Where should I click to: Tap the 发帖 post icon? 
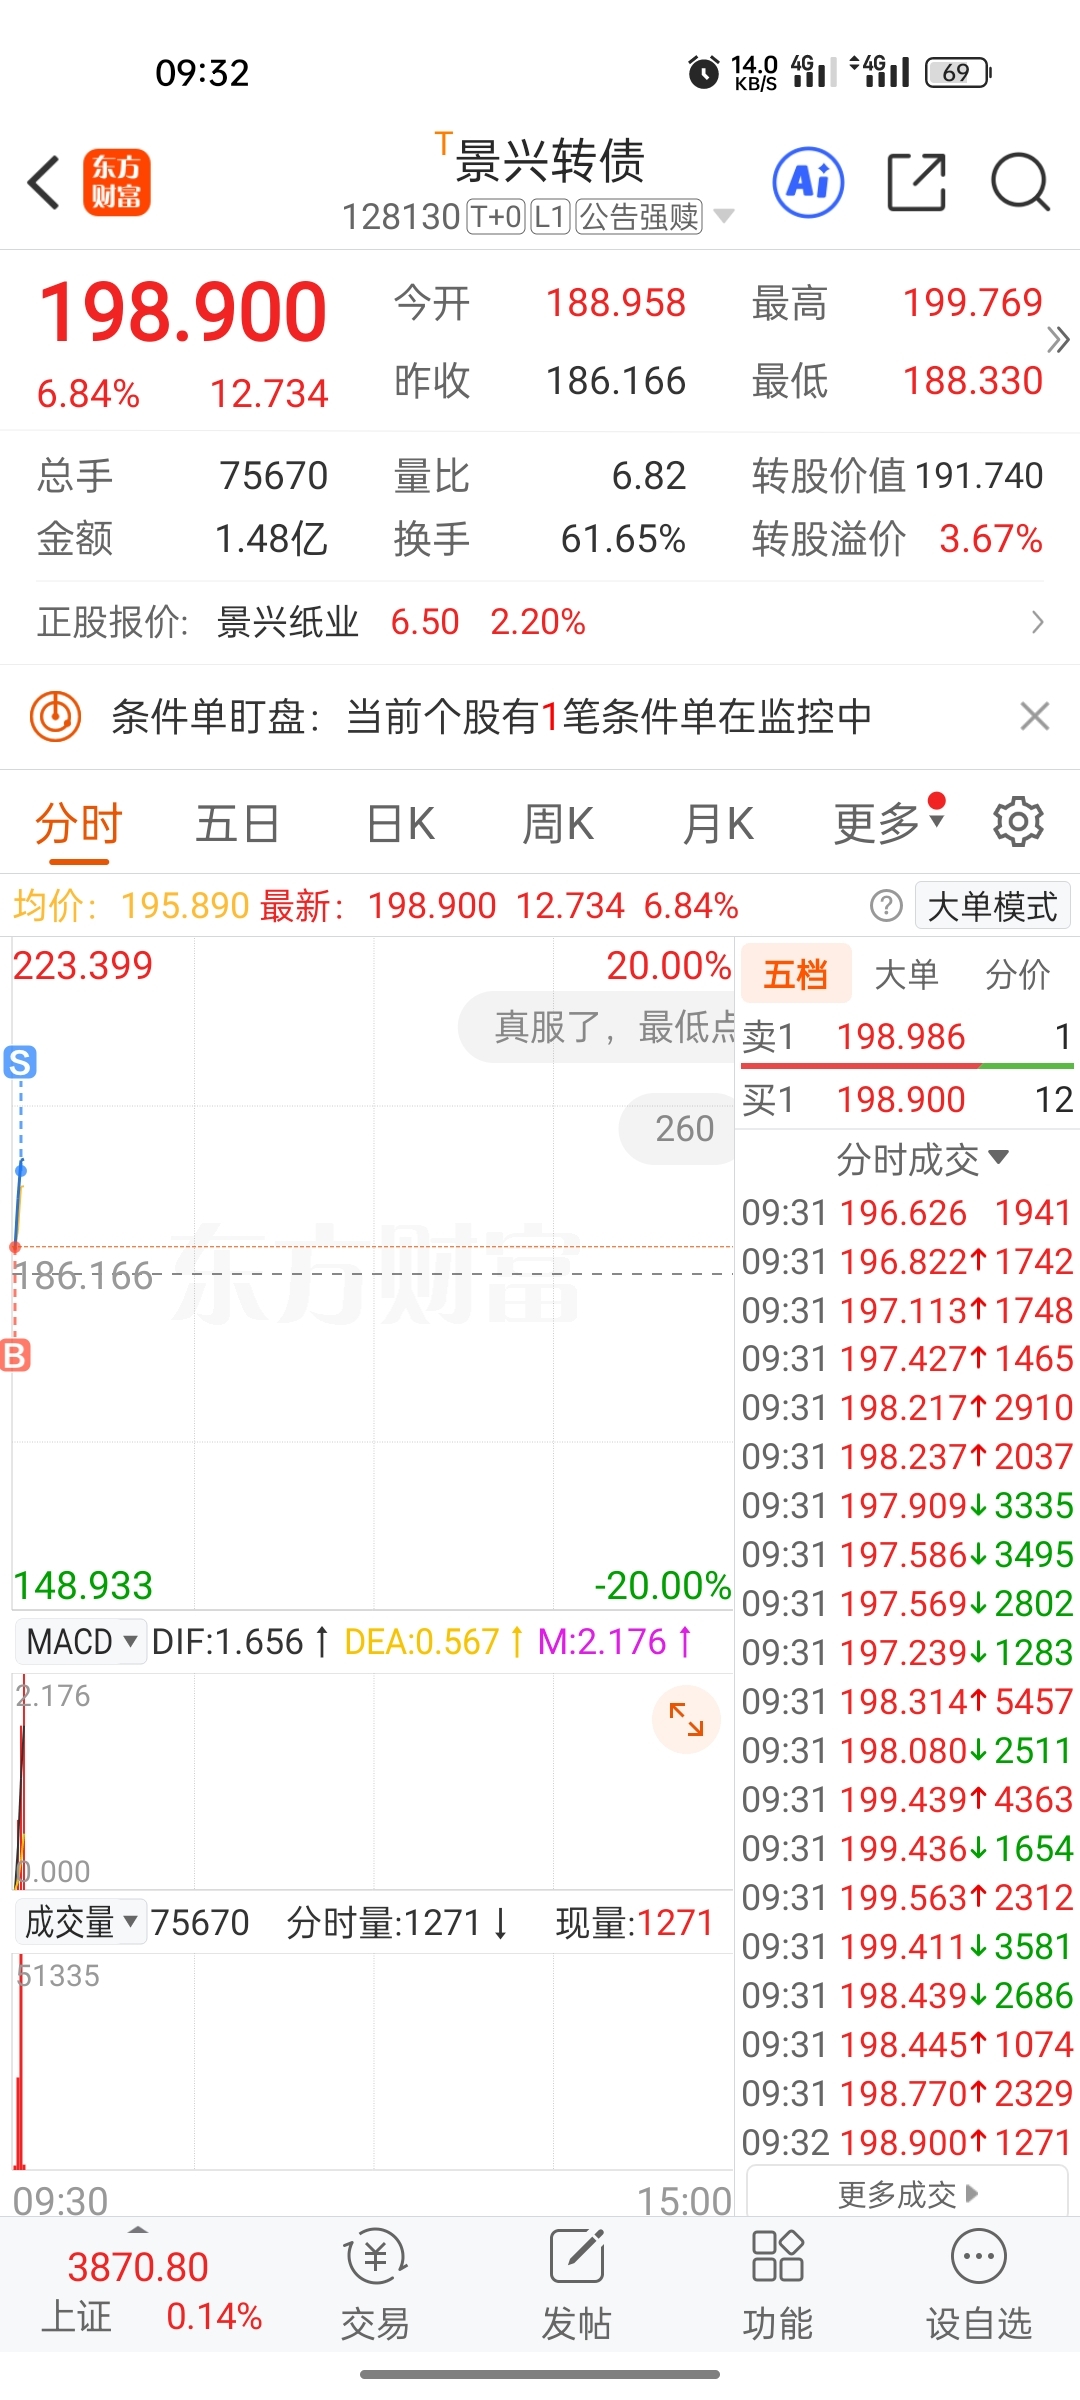(x=577, y=2286)
